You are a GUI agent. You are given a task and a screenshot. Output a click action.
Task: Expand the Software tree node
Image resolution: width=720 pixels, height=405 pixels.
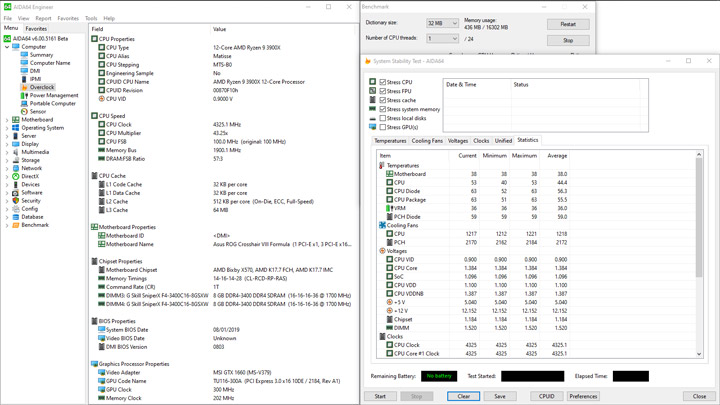pos(7,193)
